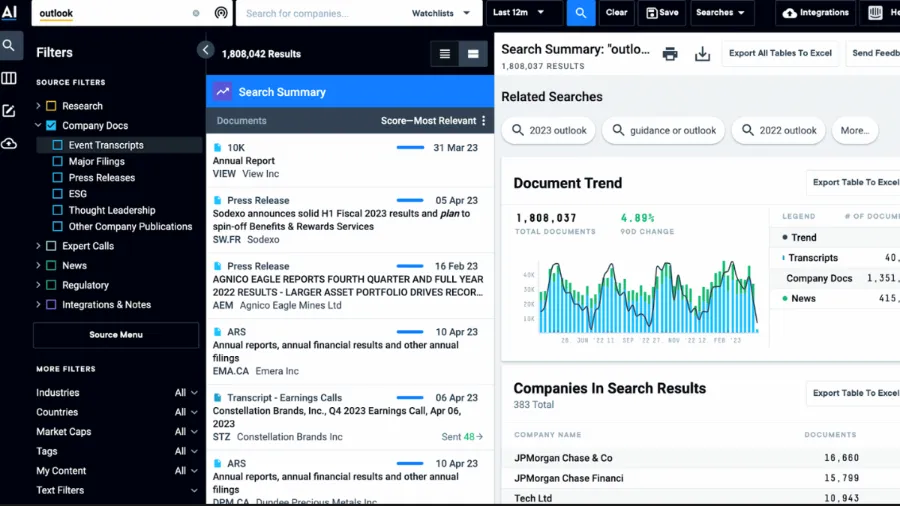Click the Integrations cloud icon

[x=790, y=13]
